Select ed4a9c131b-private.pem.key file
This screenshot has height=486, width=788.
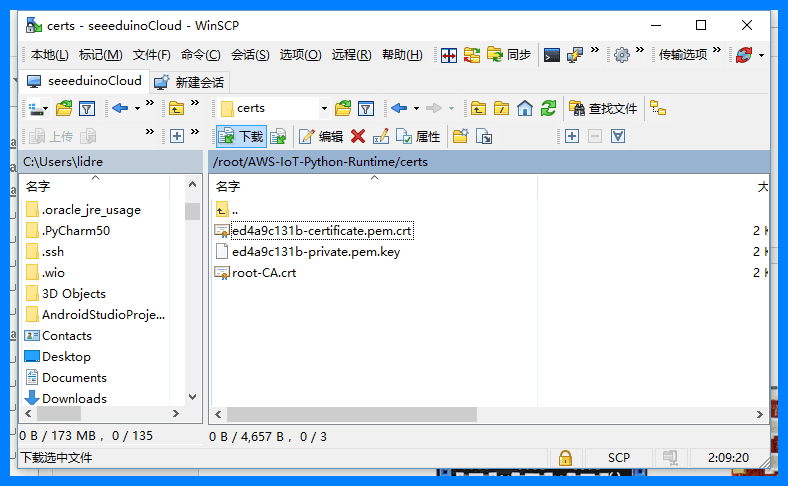316,252
